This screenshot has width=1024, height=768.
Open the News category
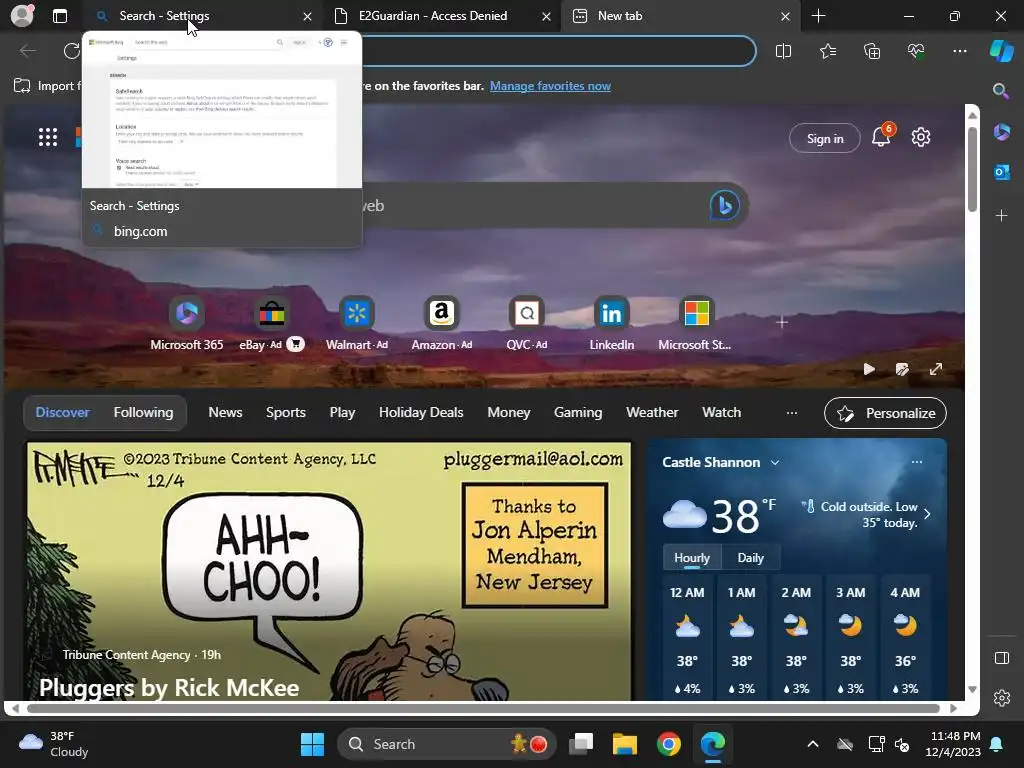[x=225, y=412]
